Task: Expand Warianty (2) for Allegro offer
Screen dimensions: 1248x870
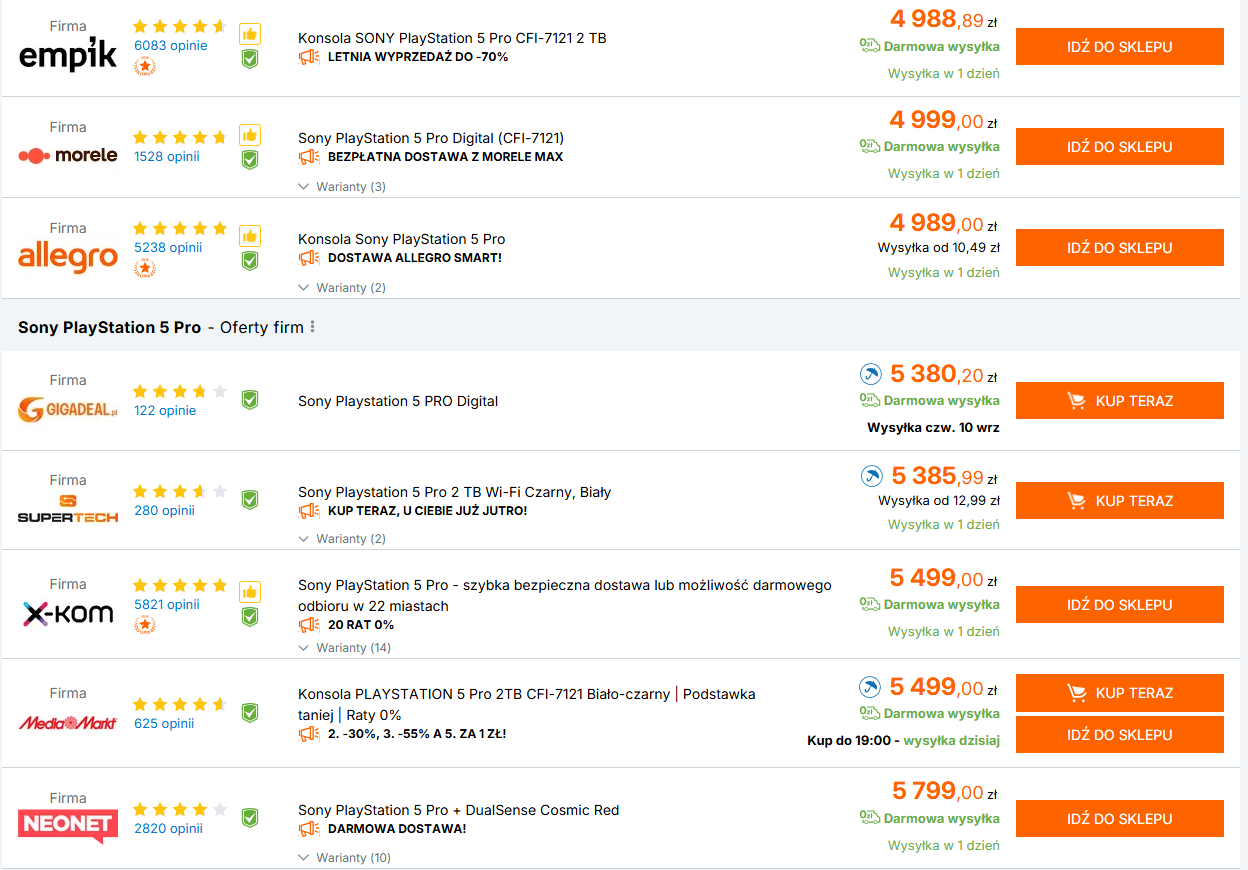Action: [342, 288]
